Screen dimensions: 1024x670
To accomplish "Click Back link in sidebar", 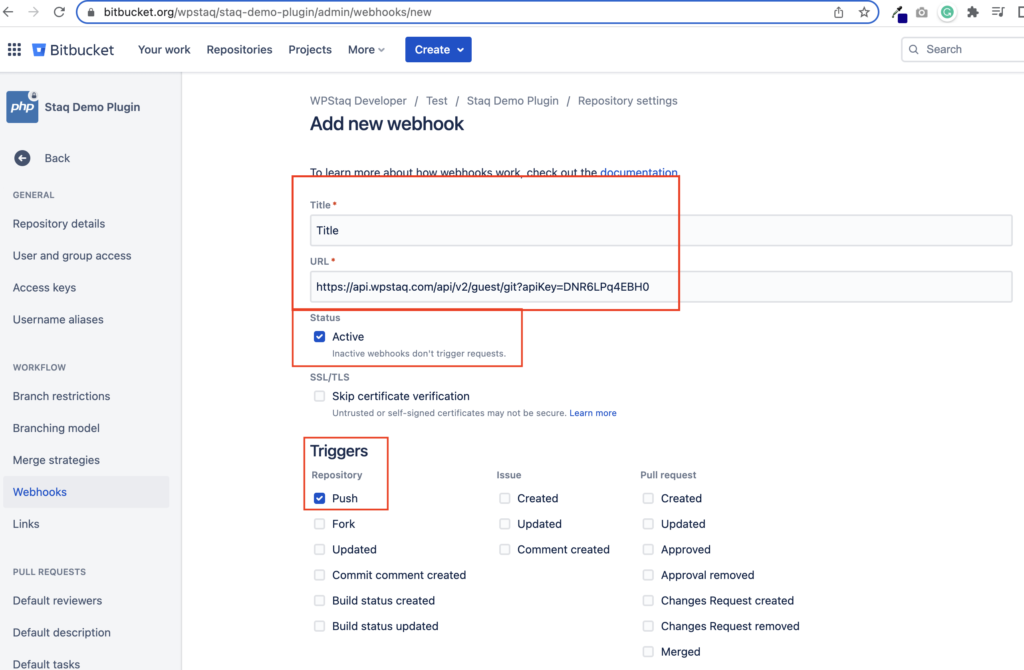I will point(57,158).
